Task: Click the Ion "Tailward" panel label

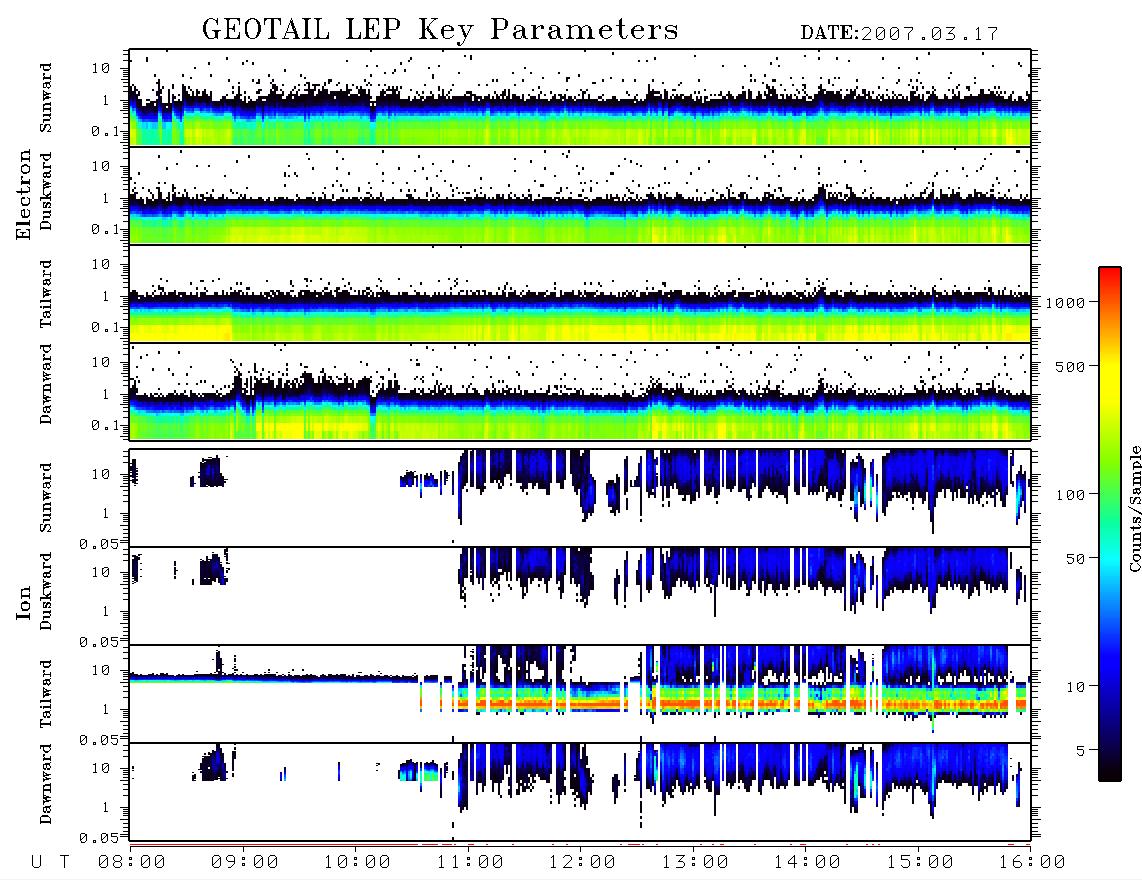Action: click(46, 694)
